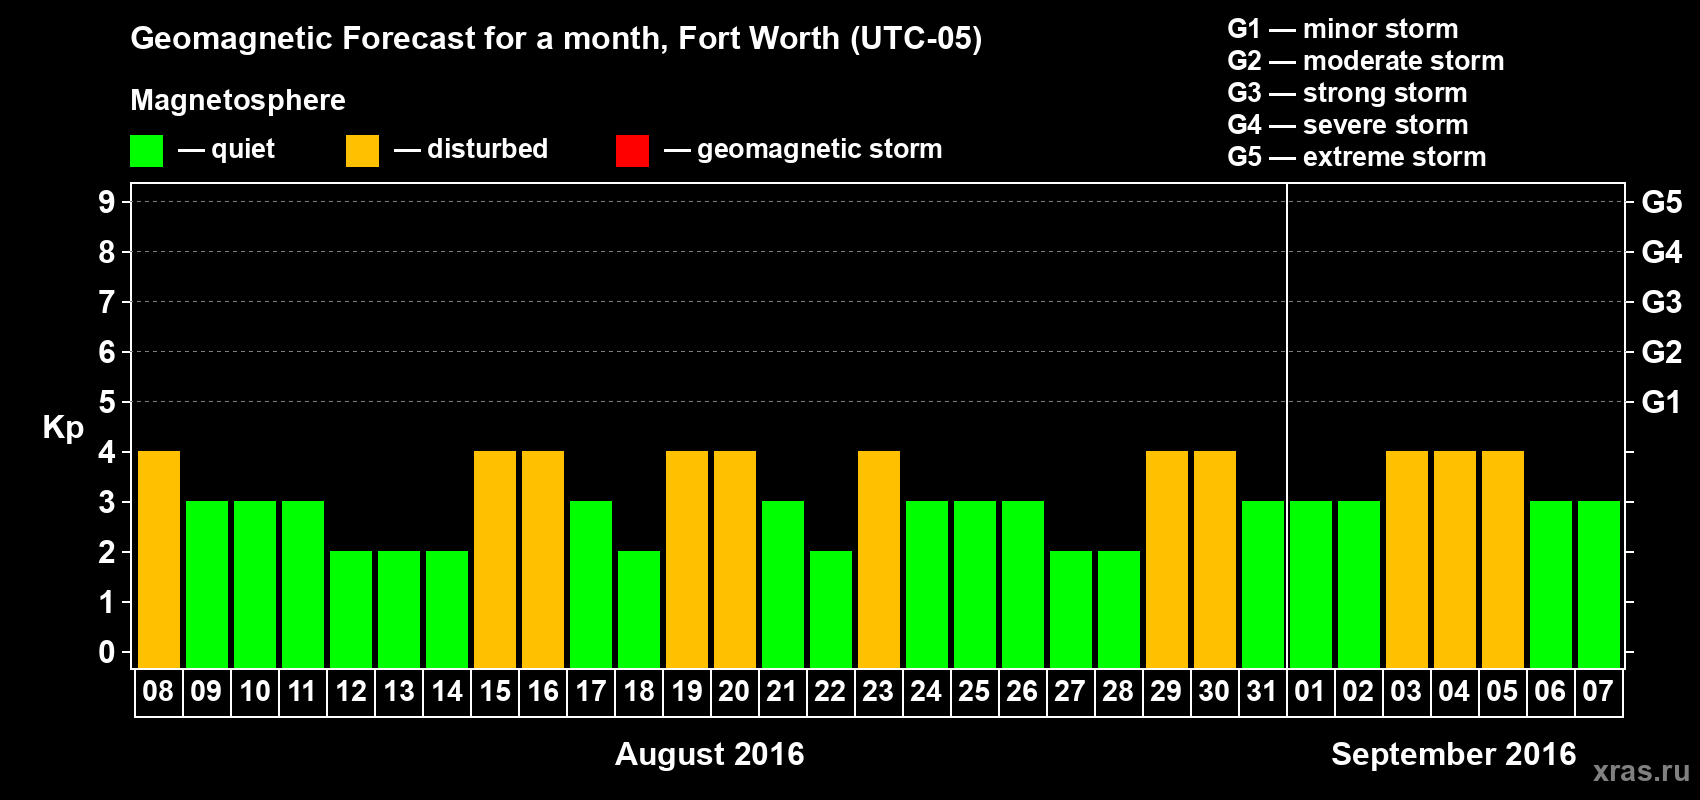Click the G1 right-axis label

pyautogui.click(x=1662, y=402)
